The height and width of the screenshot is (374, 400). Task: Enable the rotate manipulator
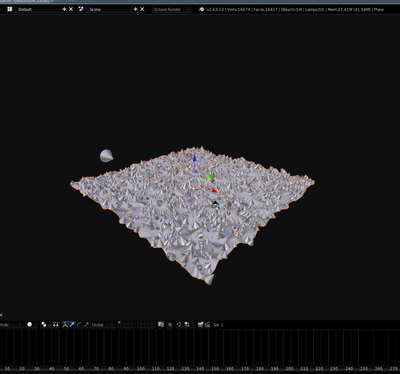coord(79,324)
